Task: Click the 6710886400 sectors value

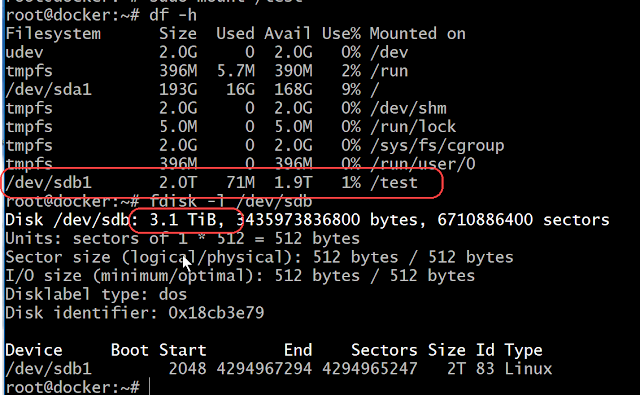Action: click(485, 220)
